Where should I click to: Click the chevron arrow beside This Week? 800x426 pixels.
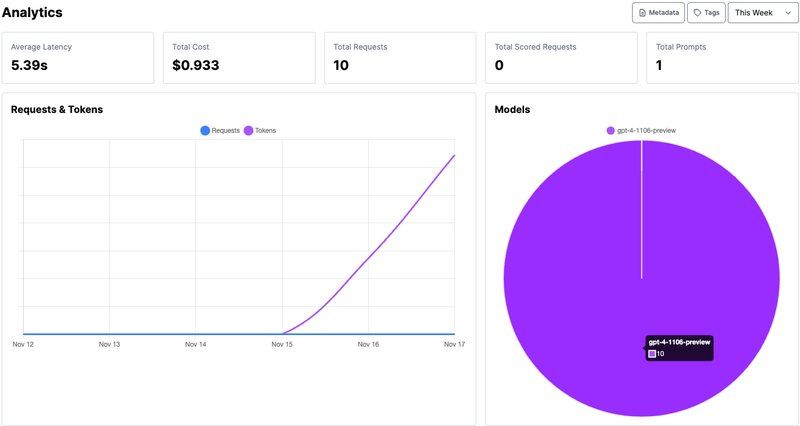tap(788, 13)
